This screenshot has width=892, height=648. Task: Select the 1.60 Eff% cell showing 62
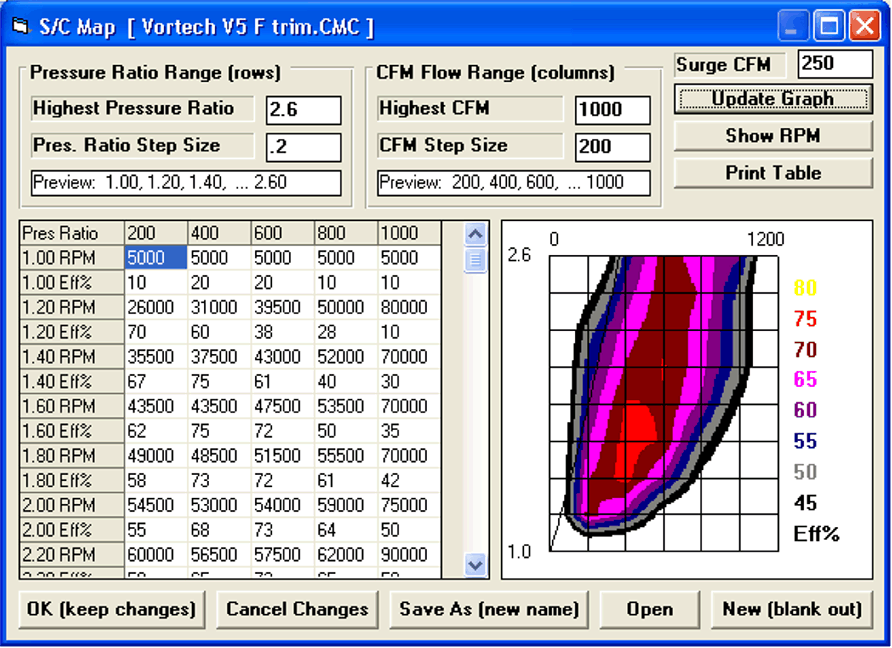(x=156, y=431)
